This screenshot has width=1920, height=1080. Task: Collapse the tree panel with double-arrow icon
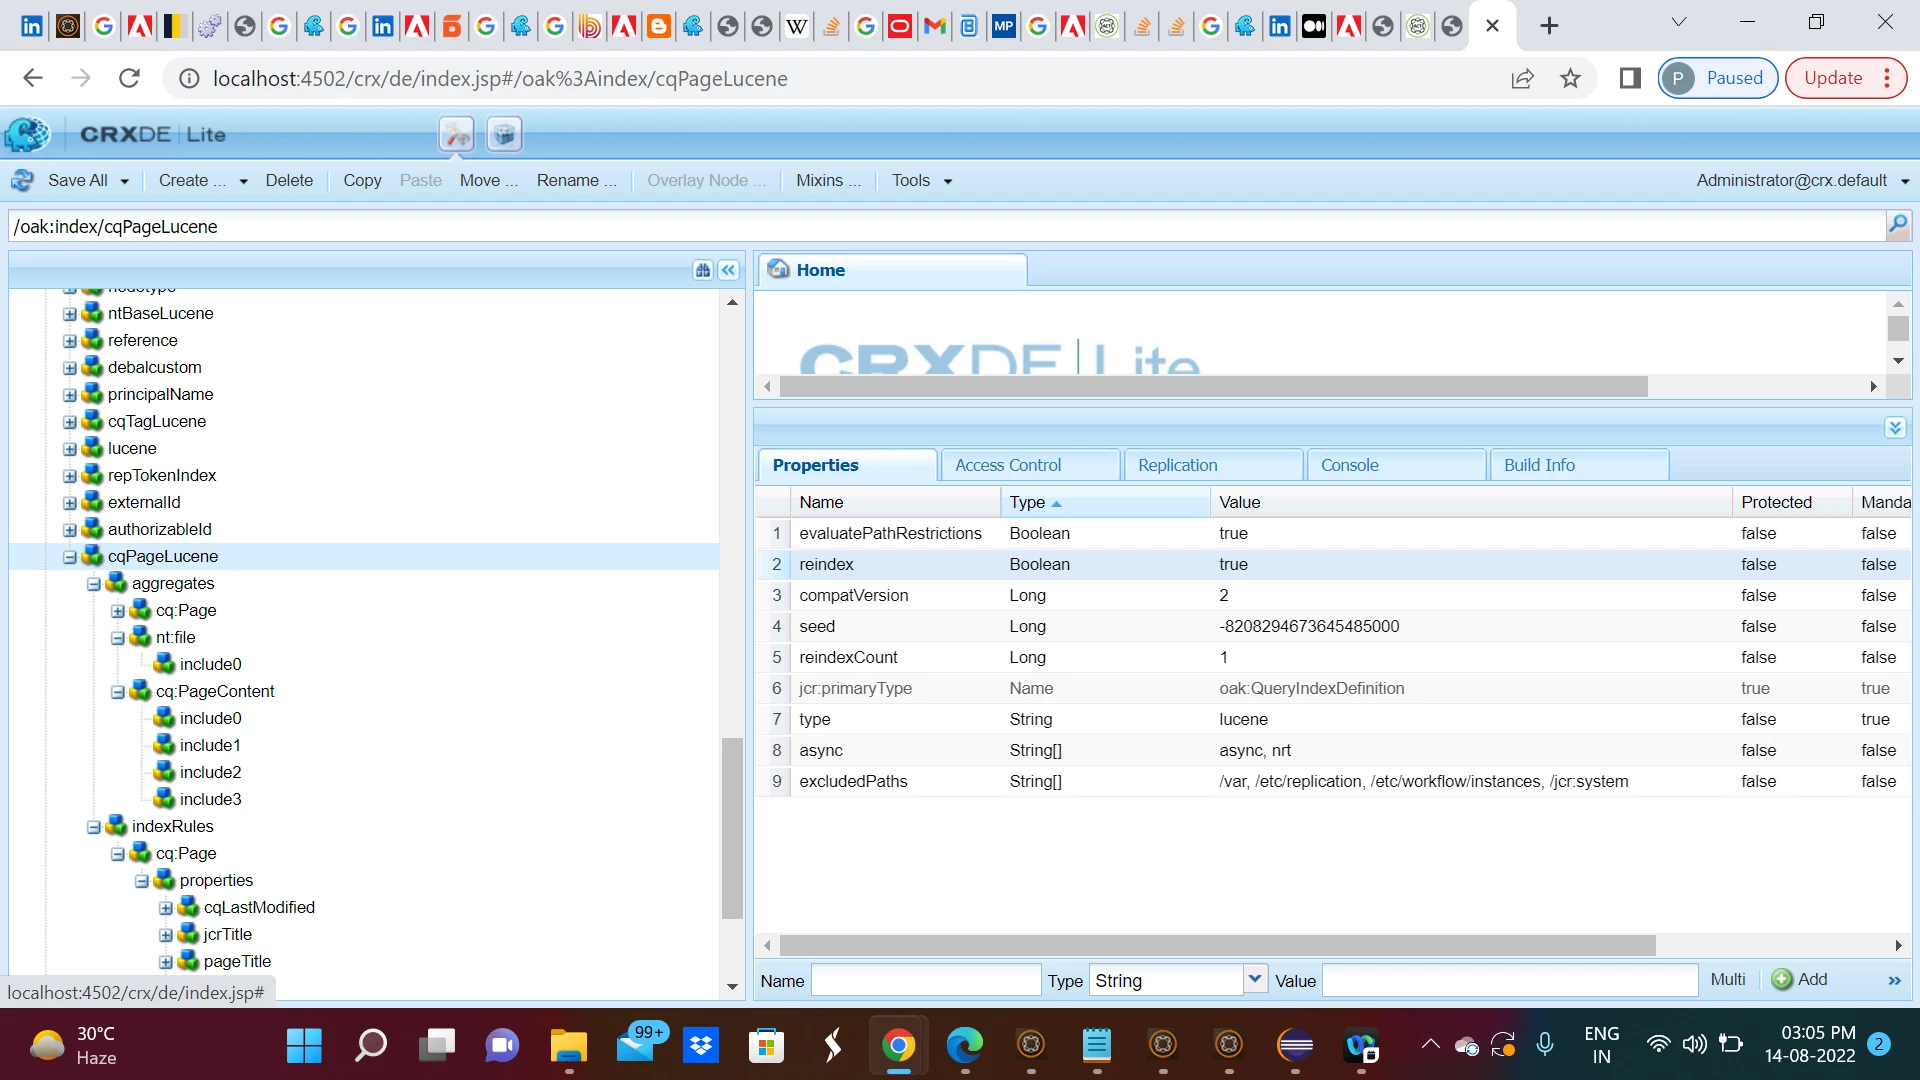point(729,270)
